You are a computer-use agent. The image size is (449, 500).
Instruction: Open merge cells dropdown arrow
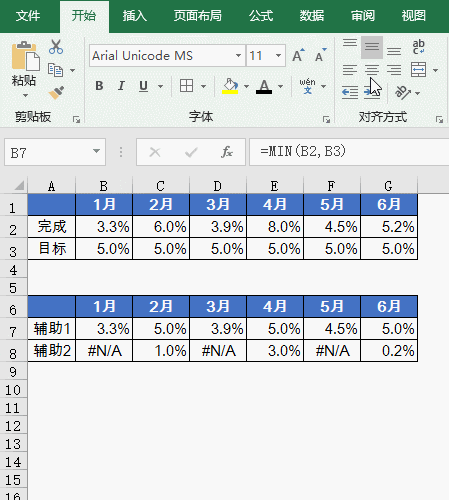[x=435, y=70]
